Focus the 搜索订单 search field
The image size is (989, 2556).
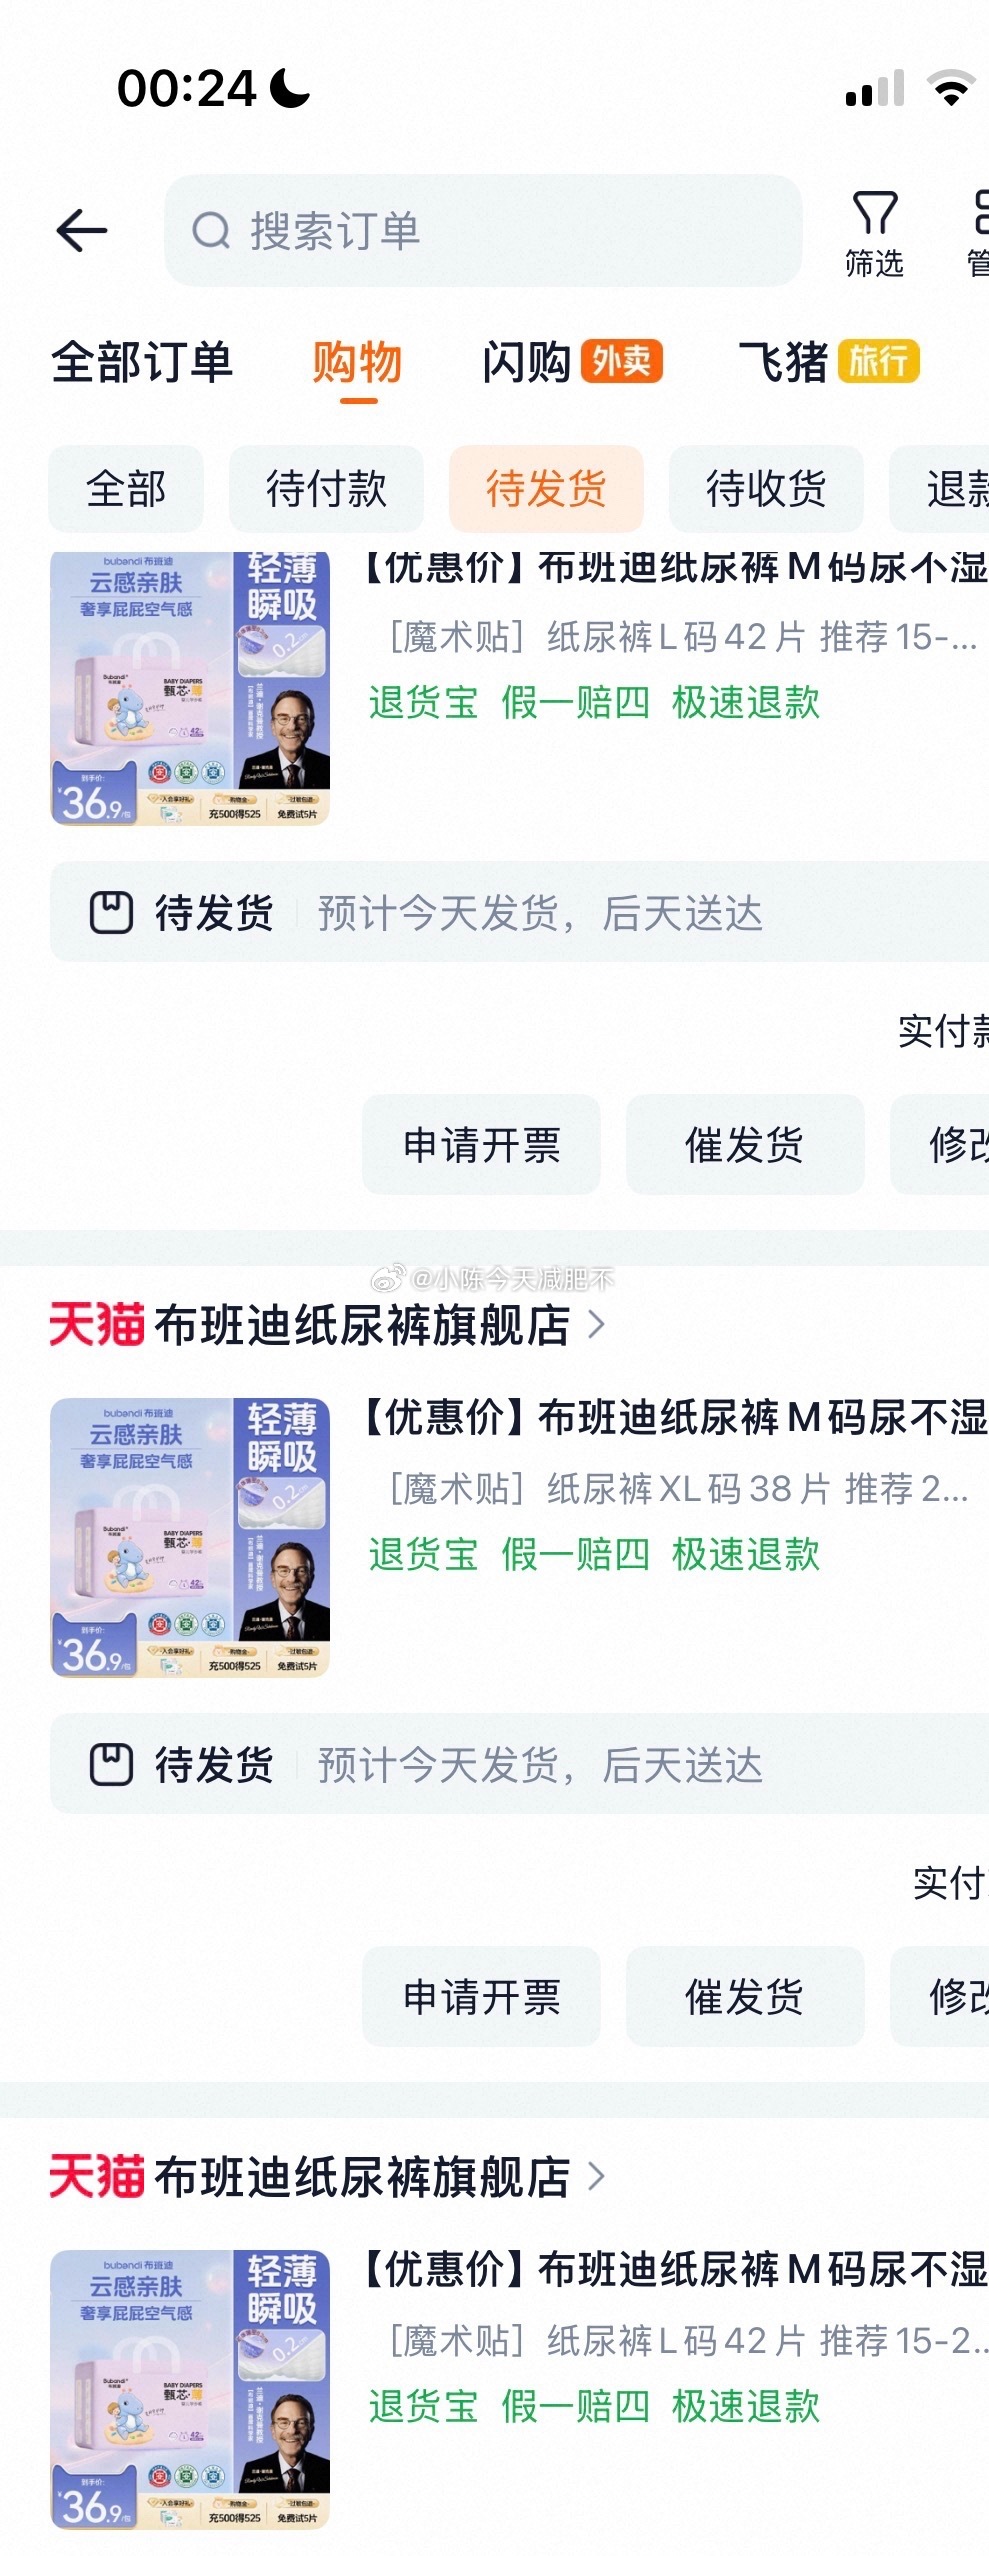click(x=483, y=231)
